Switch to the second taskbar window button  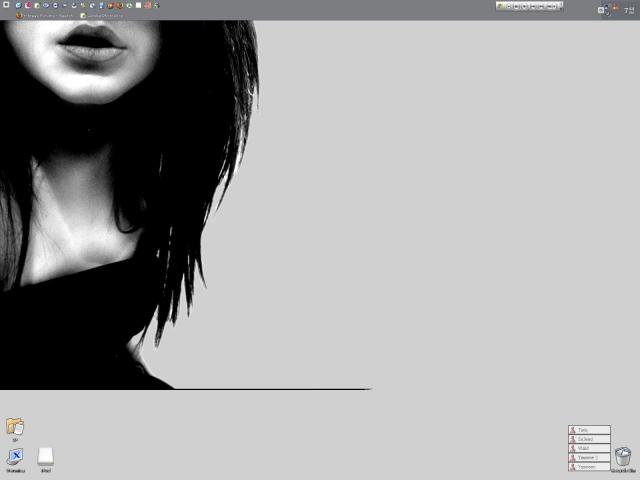[x=102, y=16]
